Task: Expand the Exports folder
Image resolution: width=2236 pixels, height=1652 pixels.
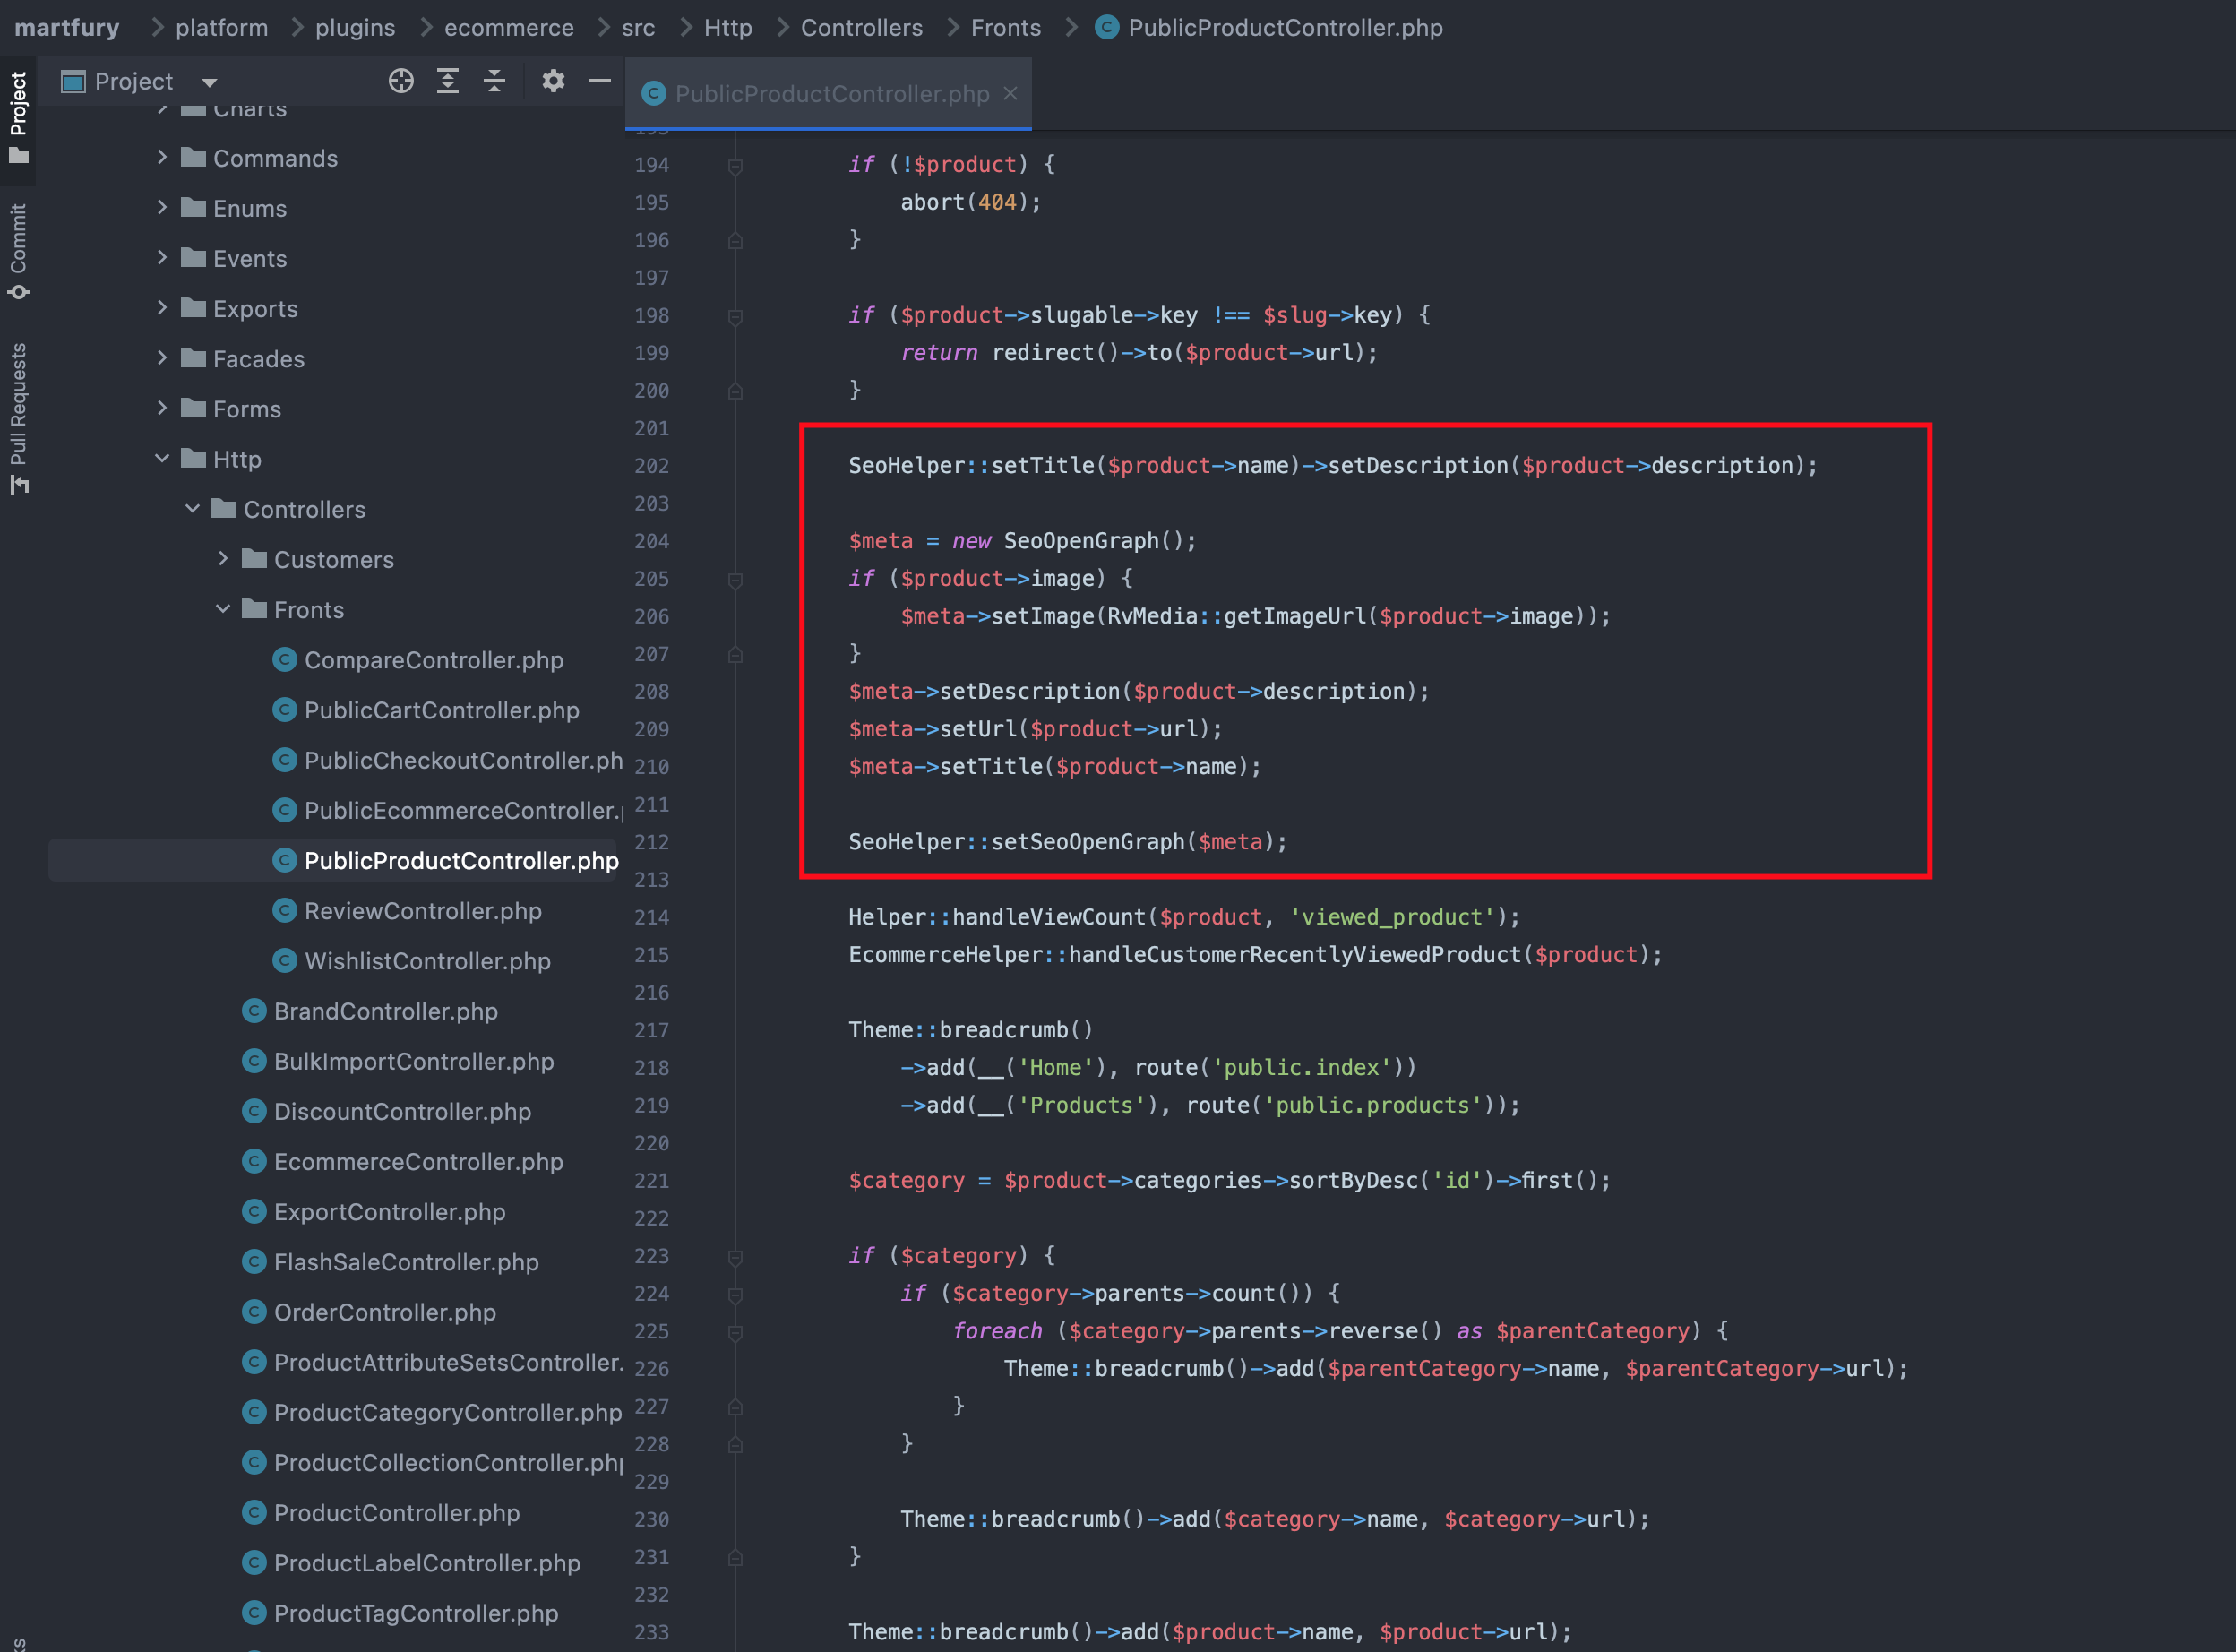Action: (x=162, y=307)
